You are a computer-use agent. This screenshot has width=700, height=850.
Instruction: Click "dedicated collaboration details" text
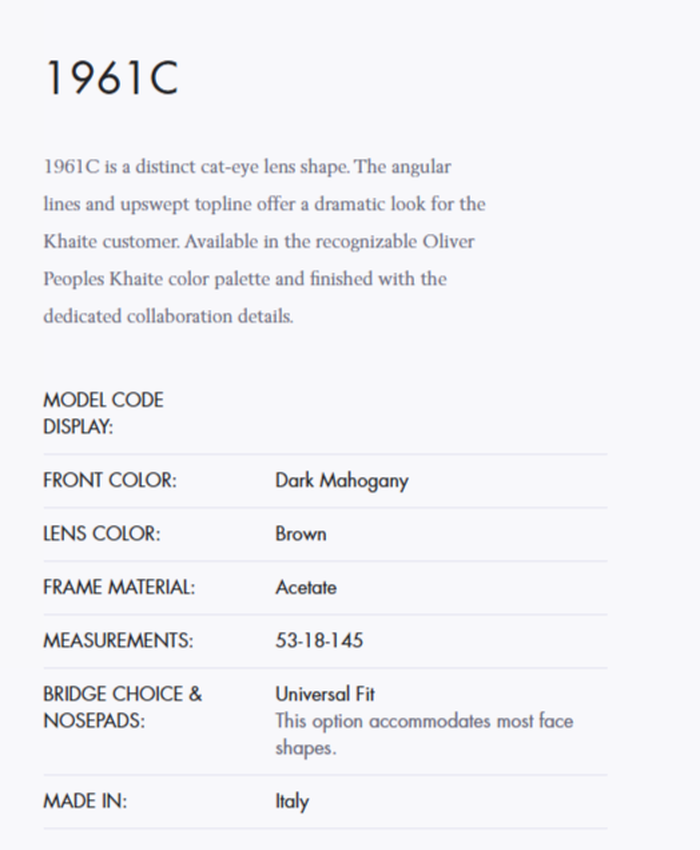pos(167,316)
